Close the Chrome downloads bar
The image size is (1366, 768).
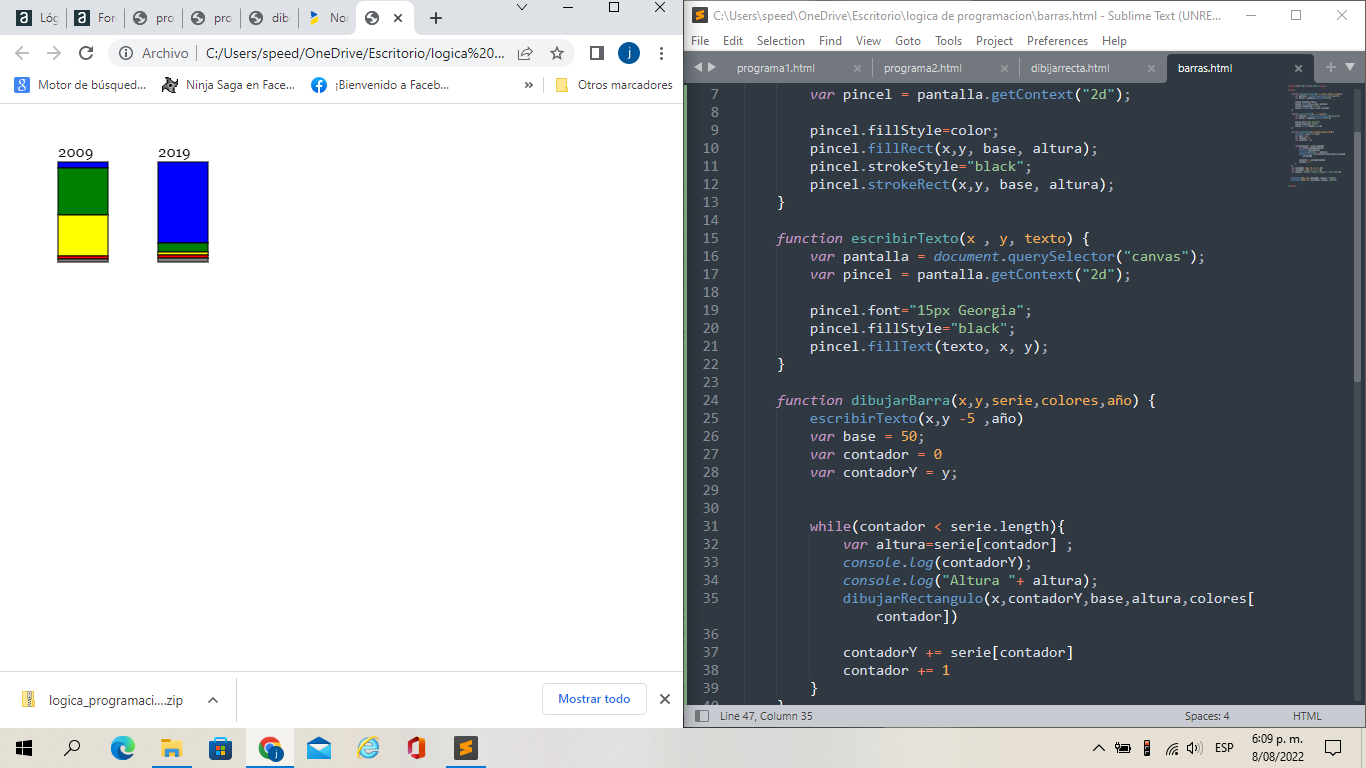tap(665, 699)
